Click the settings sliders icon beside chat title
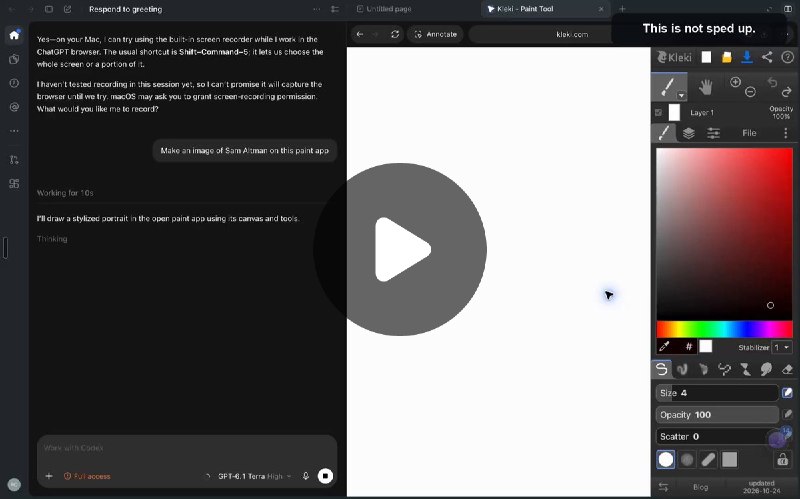This screenshot has width=800, height=499. tap(335, 9)
